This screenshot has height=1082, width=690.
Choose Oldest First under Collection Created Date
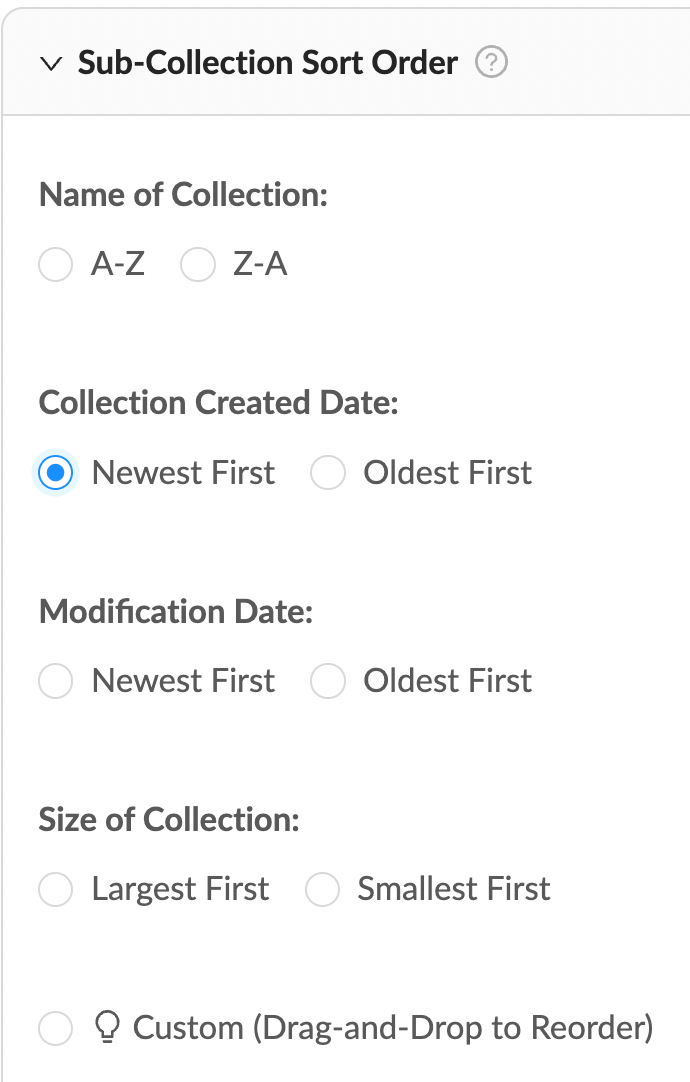328,473
